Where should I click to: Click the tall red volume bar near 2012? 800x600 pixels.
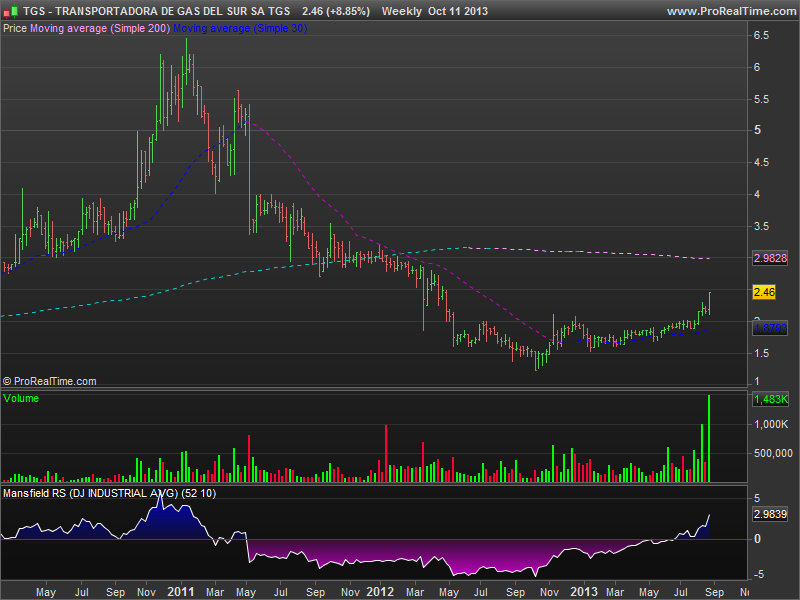(385, 455)
